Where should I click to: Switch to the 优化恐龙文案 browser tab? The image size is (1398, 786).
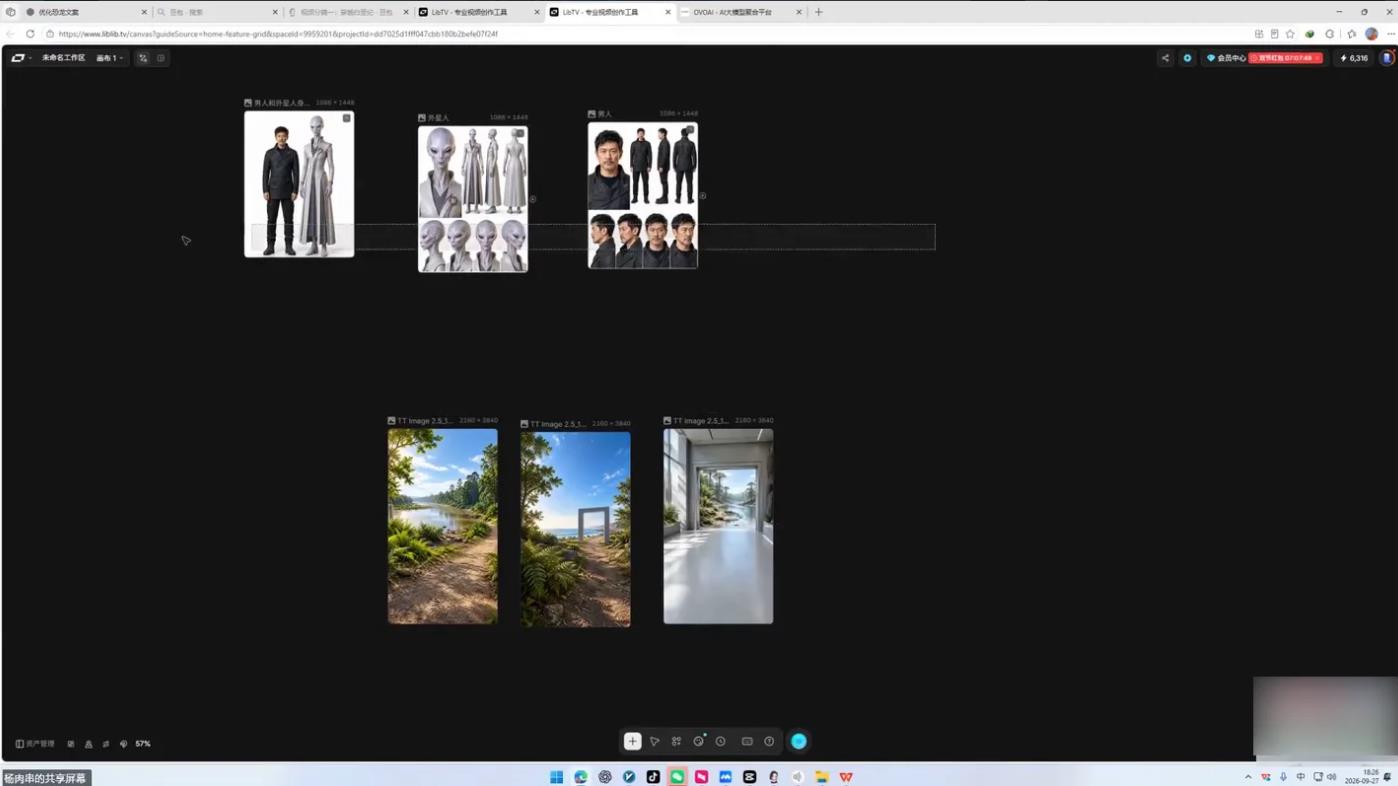click(85, 12)
